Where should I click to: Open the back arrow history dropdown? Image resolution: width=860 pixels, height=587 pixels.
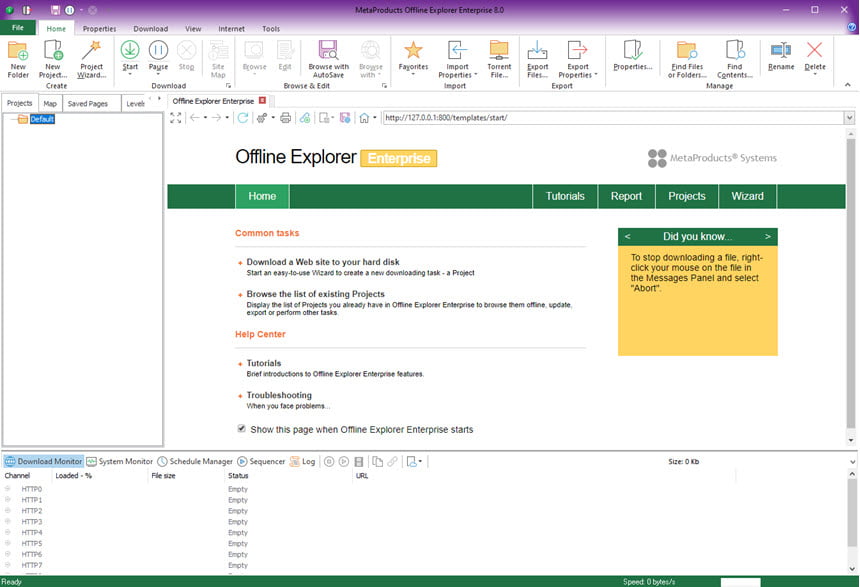206,117
